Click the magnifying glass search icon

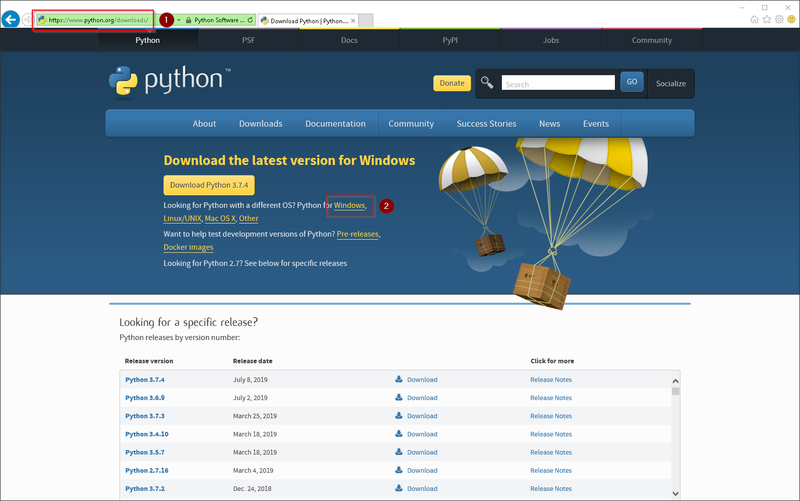pyautogui.click(x=487, y=83)
